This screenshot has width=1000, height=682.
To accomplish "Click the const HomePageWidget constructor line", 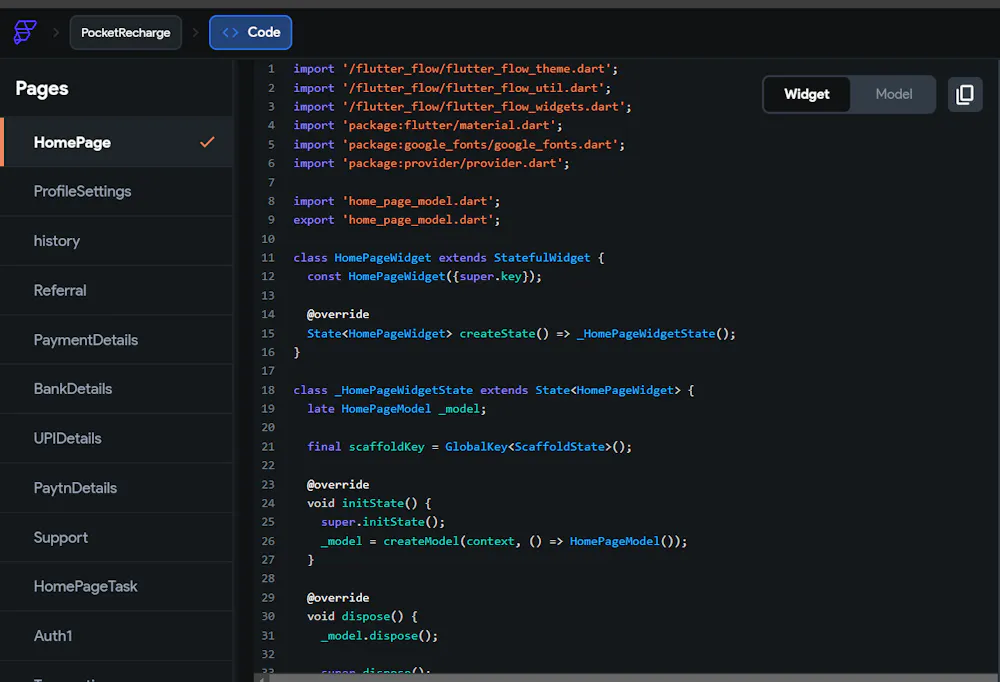I will point(424,277).
